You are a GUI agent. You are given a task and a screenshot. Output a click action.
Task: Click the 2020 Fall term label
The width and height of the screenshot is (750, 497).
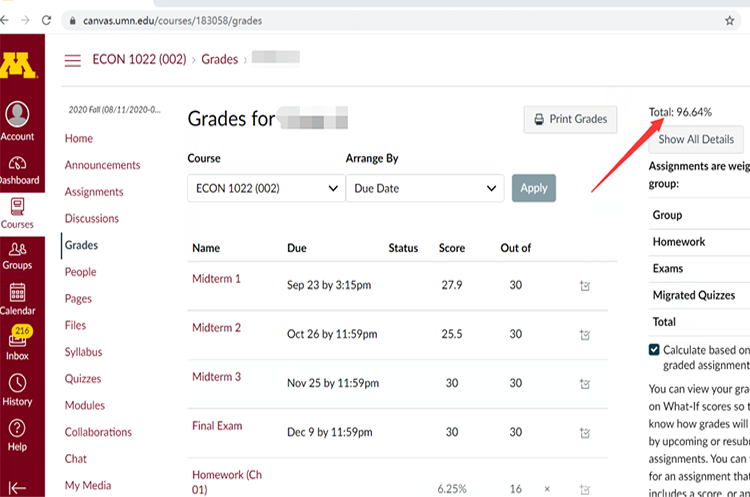click(x=114, y=110)
